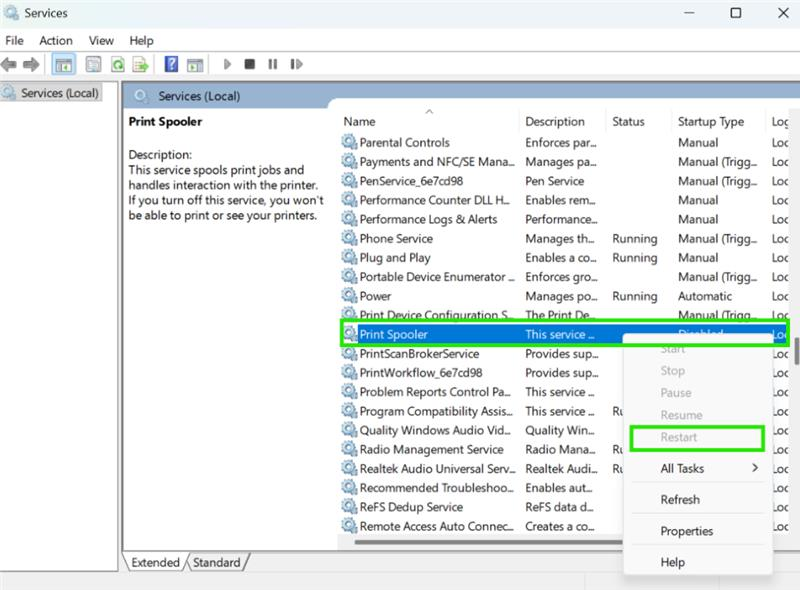Screen dimensions: 800x590
Task: Choose Restart in the context menu
Action: click(697, 437)
